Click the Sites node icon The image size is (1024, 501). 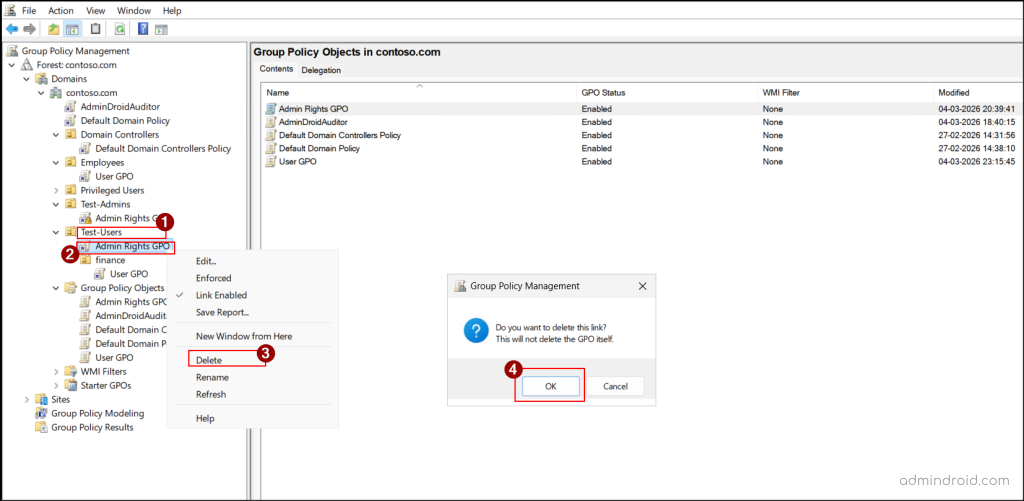click(x=41, y=399)
